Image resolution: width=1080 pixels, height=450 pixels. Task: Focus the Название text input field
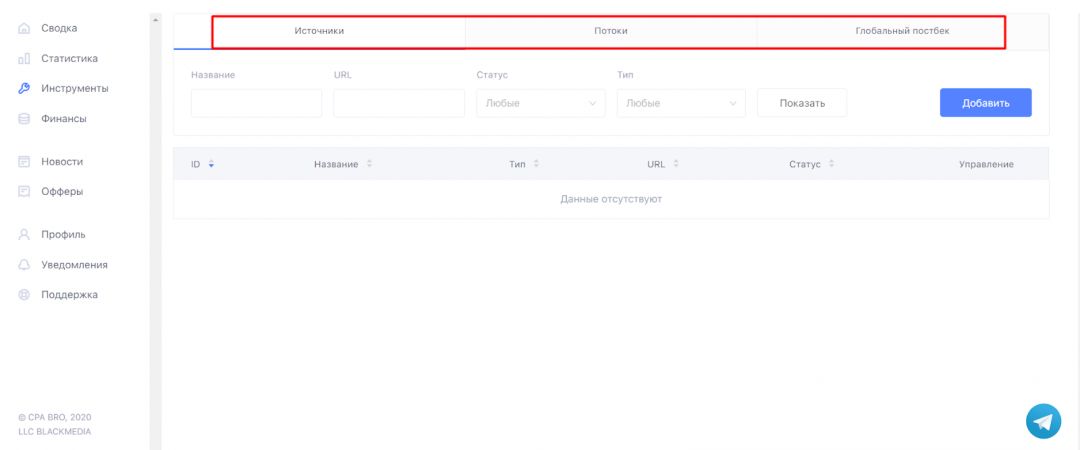click(x=256, y=103)
